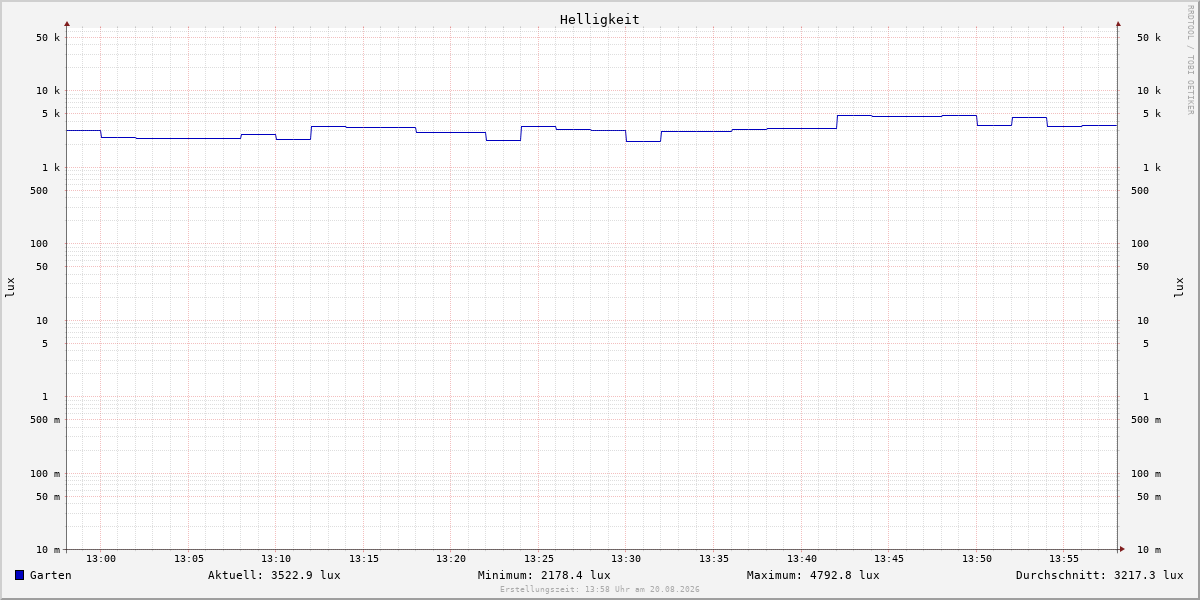This screenshot has width=1200, height=600.
Task: Click the blue Garten legend color box
Action: [x=19, y=575]
